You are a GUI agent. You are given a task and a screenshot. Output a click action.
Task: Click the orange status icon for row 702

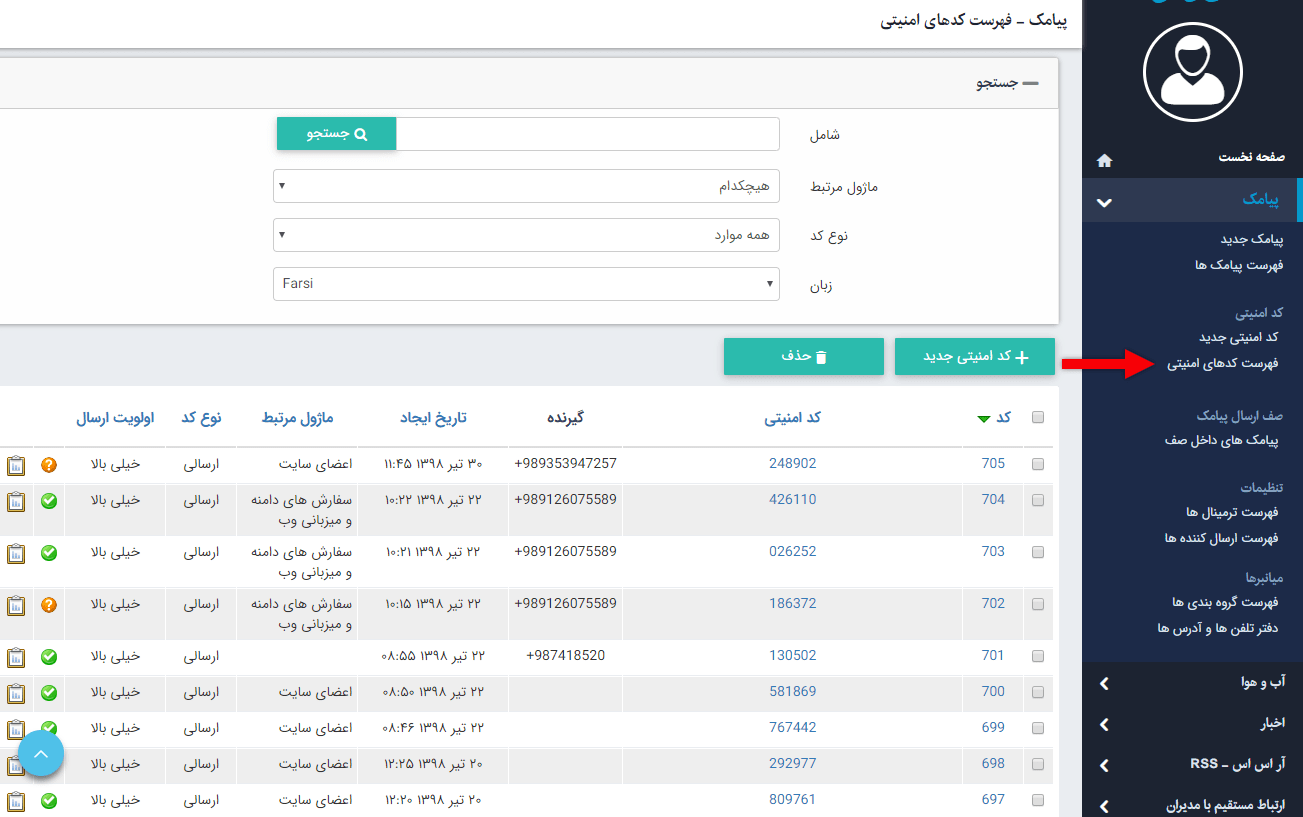[x=49, y=605]
